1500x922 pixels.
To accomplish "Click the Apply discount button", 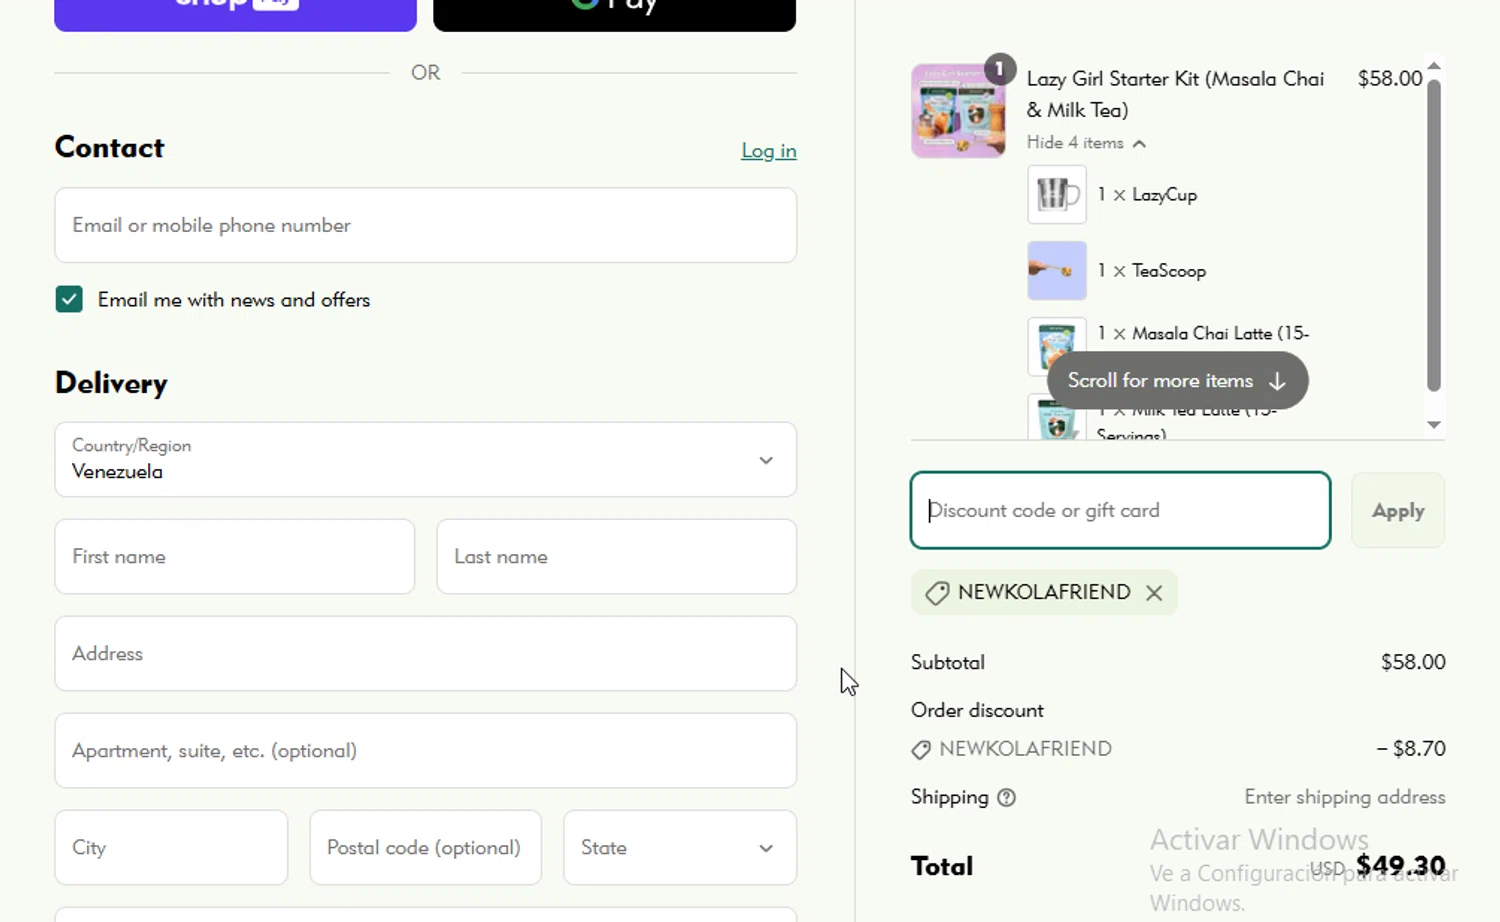I will (x=1398, y=511).
